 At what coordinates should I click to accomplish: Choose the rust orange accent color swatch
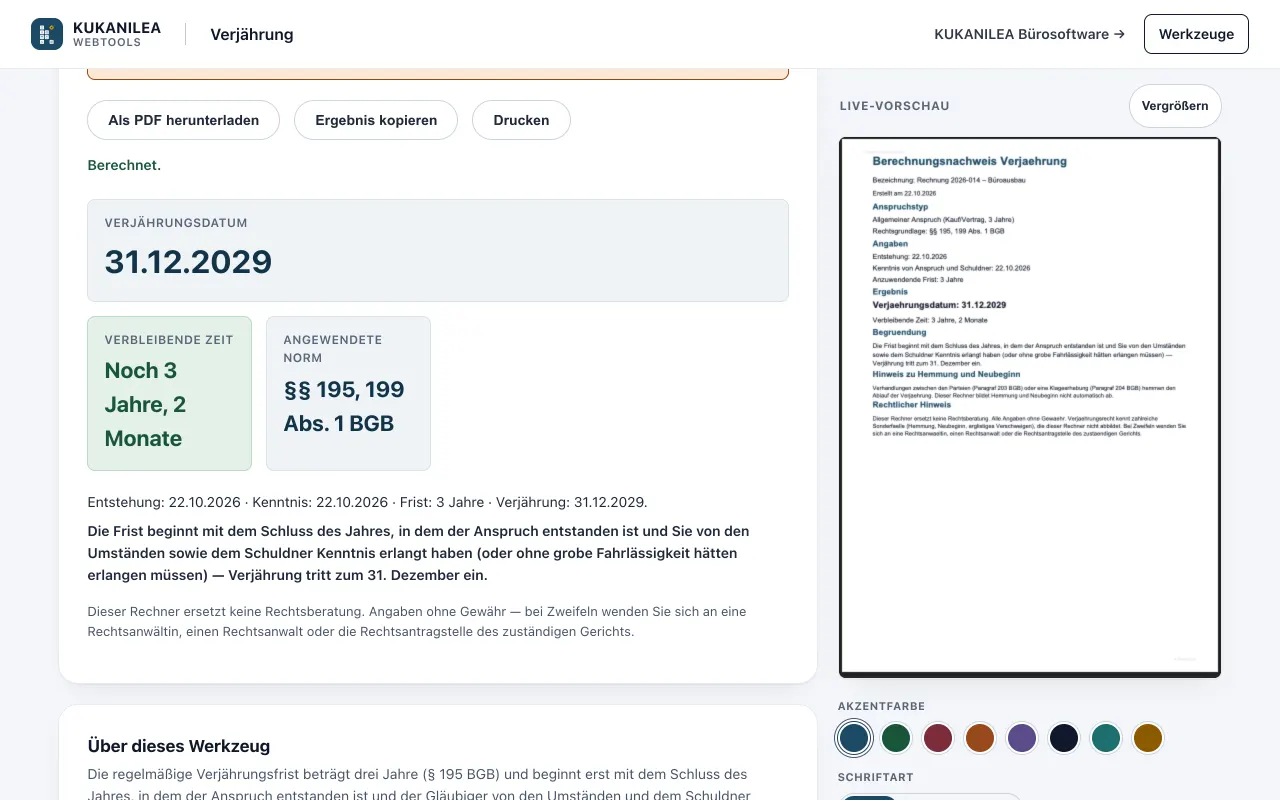(x=980, y=738)
